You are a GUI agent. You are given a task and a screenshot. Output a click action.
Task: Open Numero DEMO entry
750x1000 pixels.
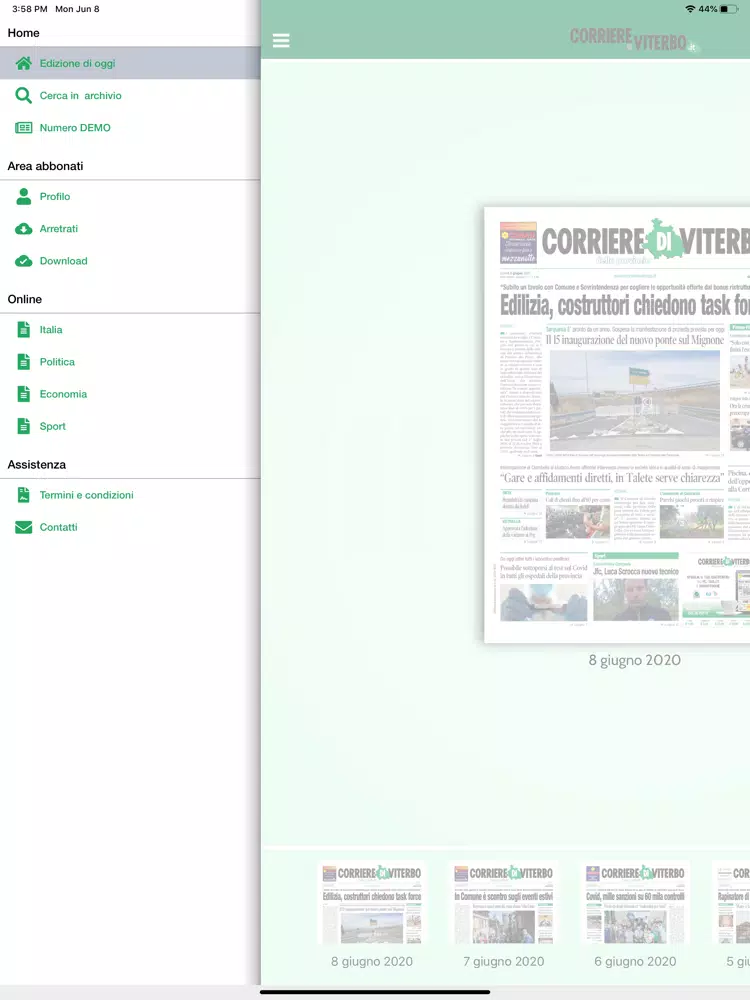coord(130,128)
